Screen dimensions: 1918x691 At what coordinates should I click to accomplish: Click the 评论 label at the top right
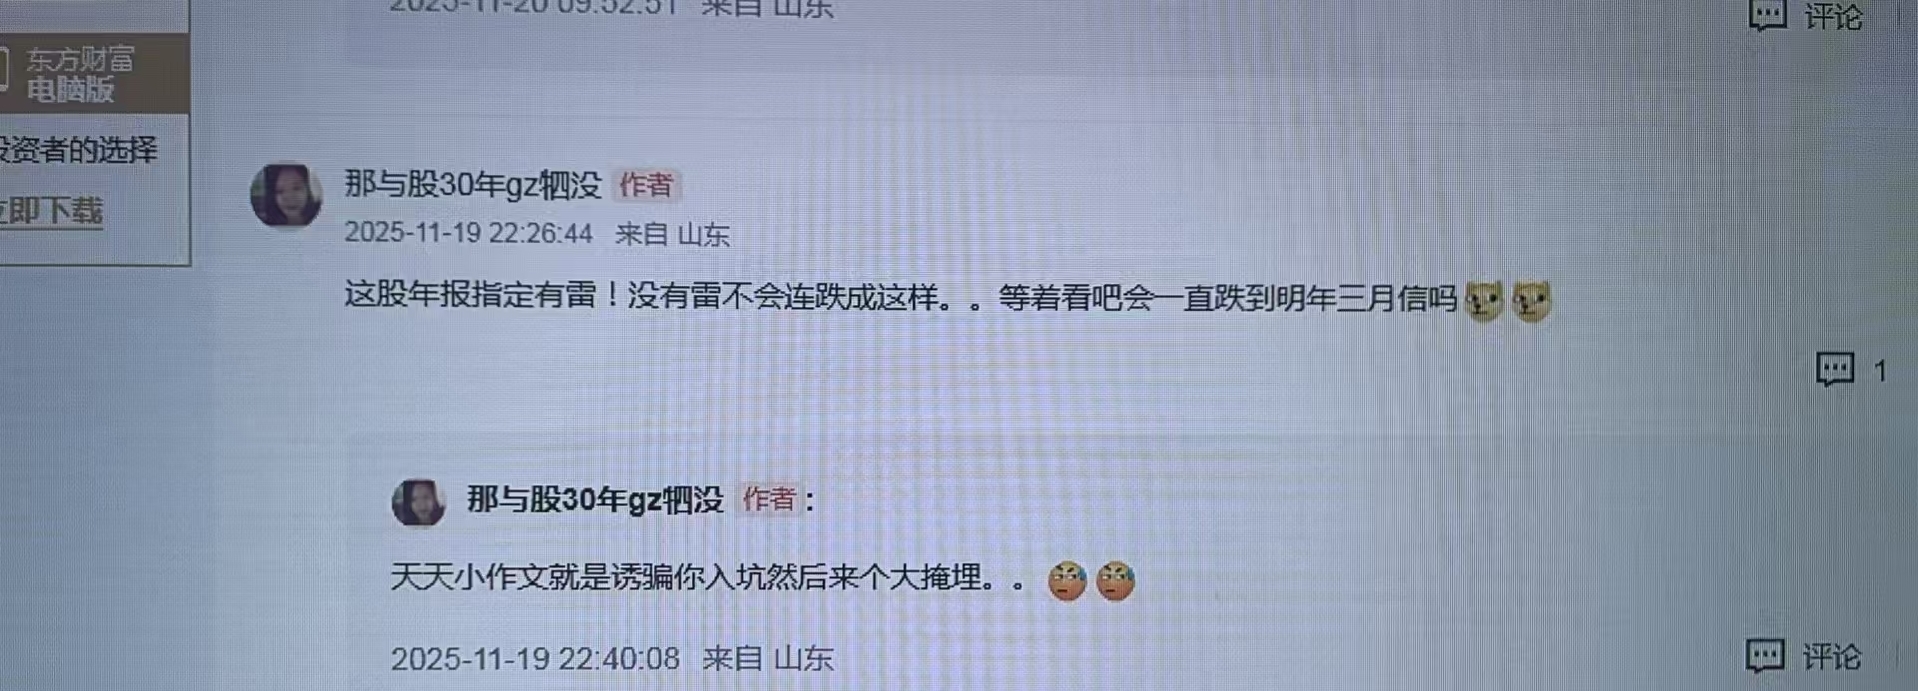tap(1833, 15)
